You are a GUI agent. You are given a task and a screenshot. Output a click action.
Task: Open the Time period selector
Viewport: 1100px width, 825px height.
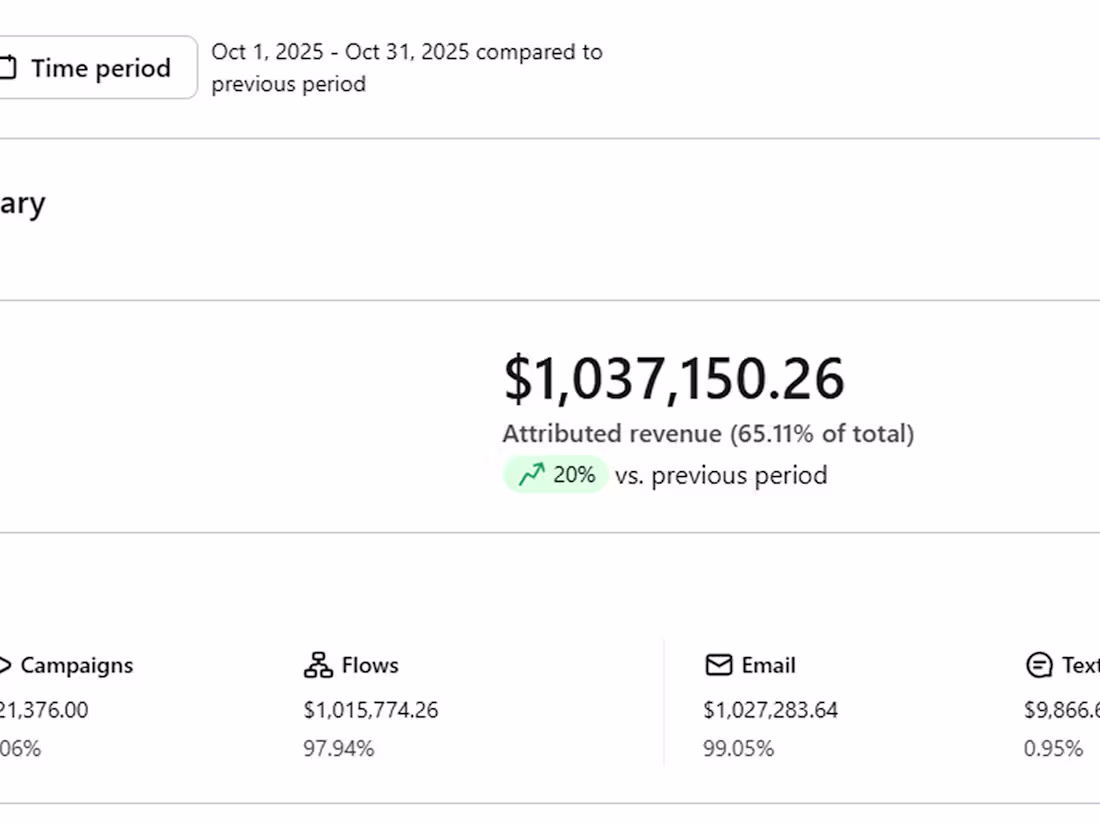pos(98,68)
